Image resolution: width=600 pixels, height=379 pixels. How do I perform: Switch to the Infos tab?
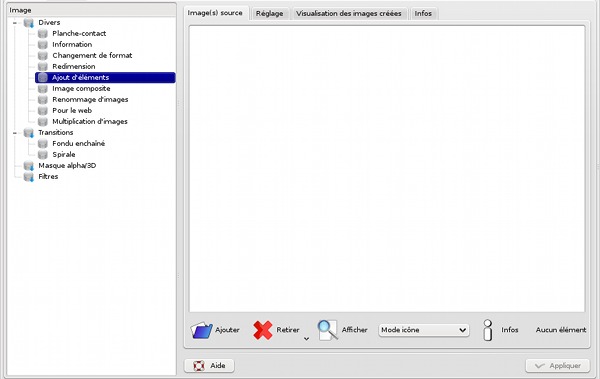point(423,14)
